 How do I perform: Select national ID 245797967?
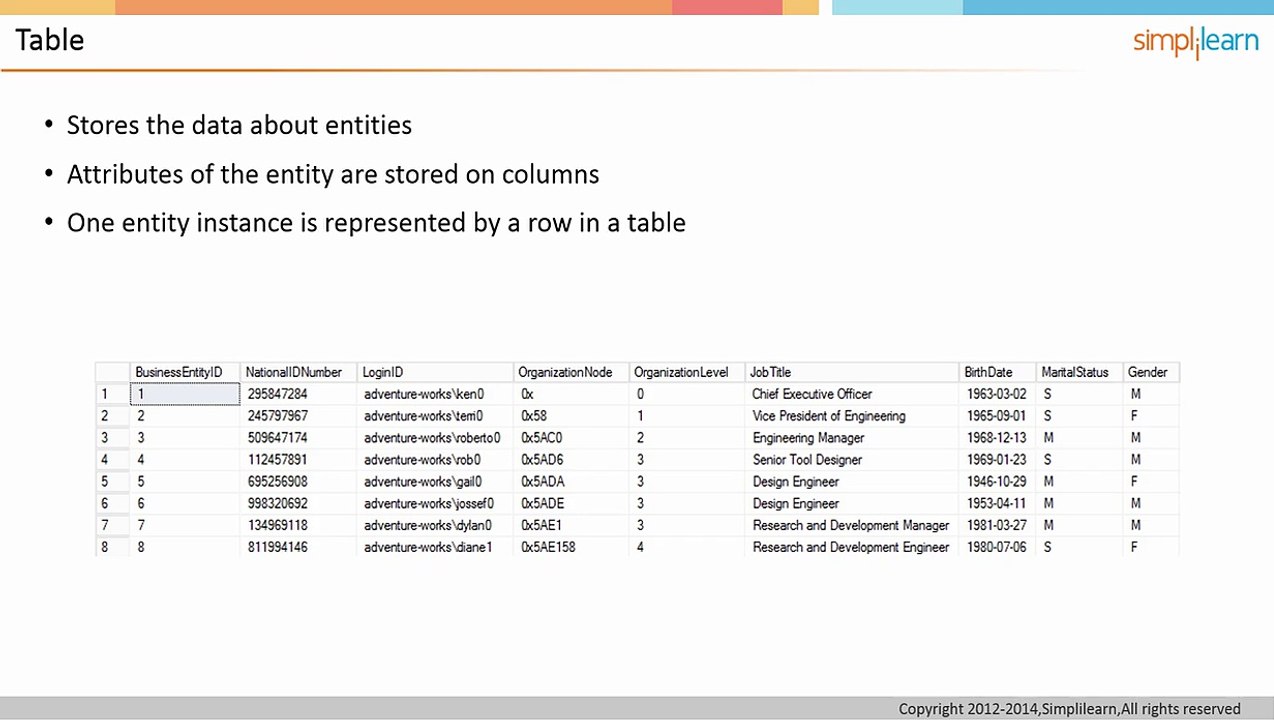[278, 416]
